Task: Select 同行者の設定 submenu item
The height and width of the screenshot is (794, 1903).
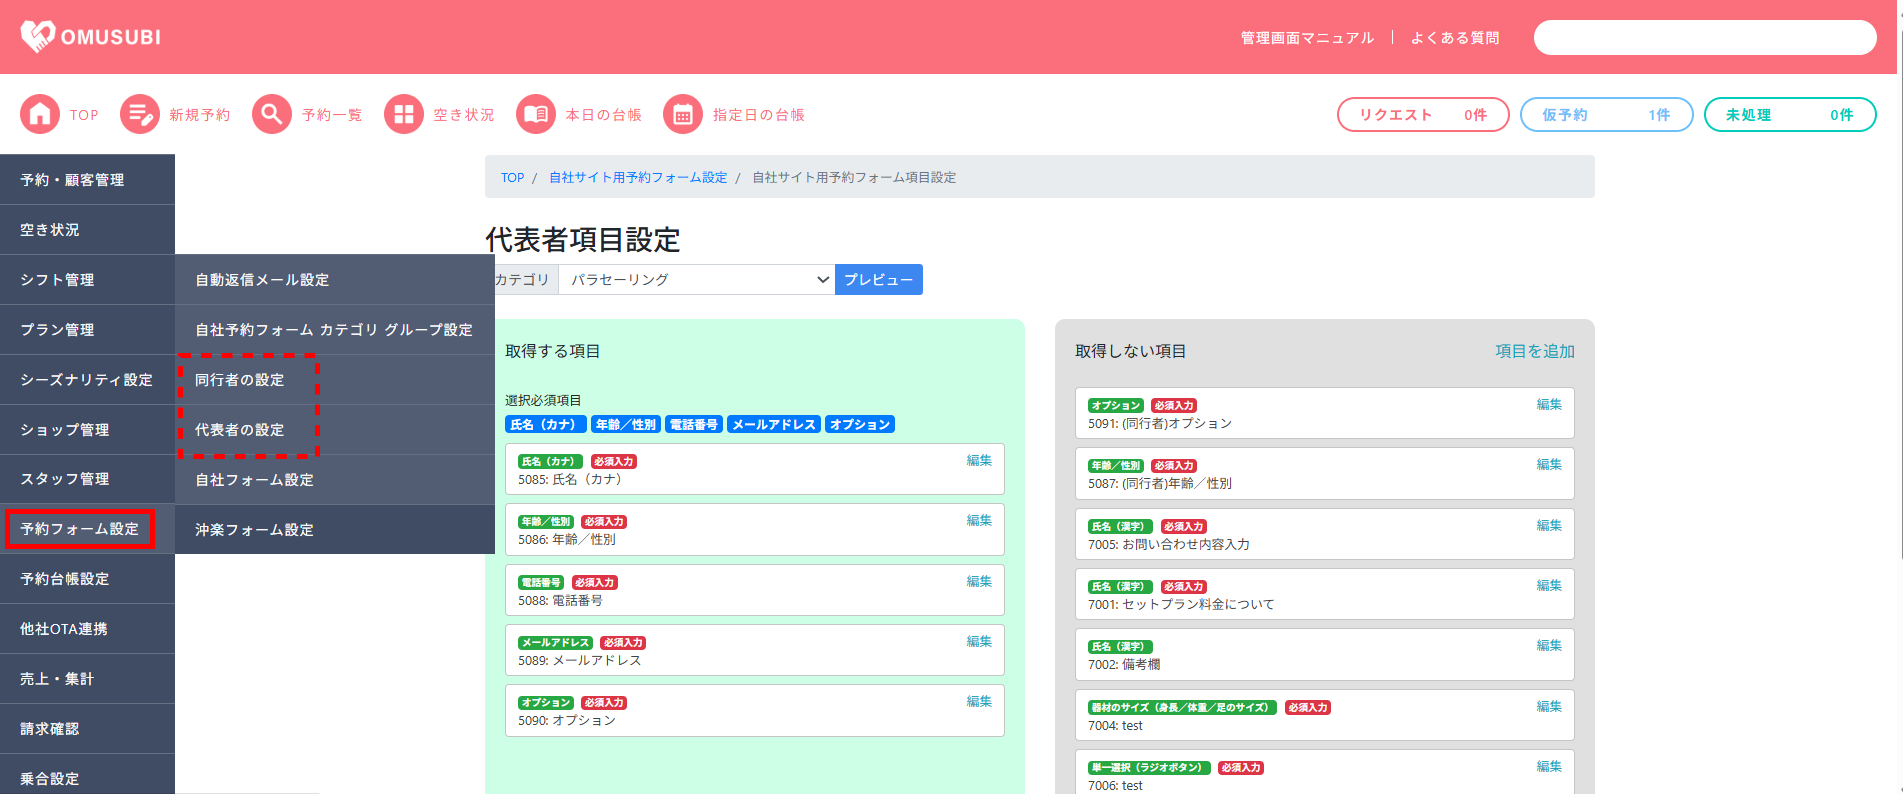Action: tap(240, 380)
